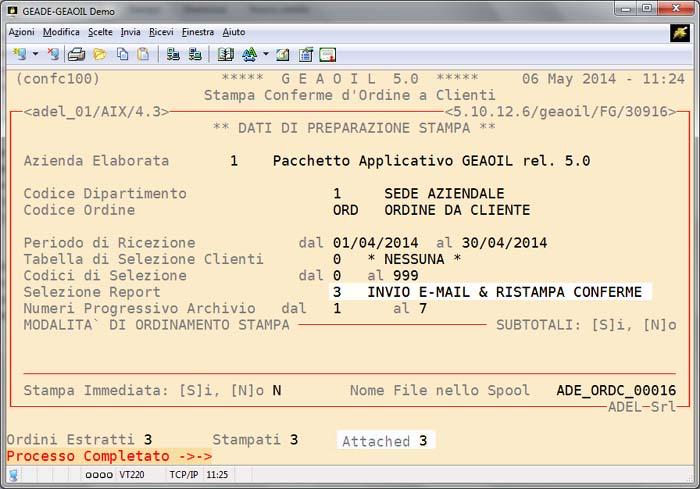700x489 pixels.
Task: Click the copy icon in toolbar
Action: point(122,54)
